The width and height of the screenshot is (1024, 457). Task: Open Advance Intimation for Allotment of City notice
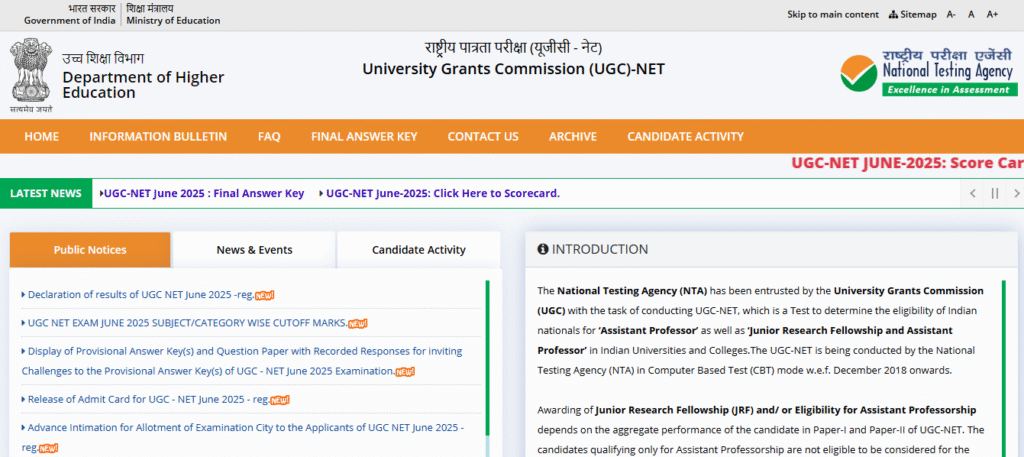tap(242, 437)
